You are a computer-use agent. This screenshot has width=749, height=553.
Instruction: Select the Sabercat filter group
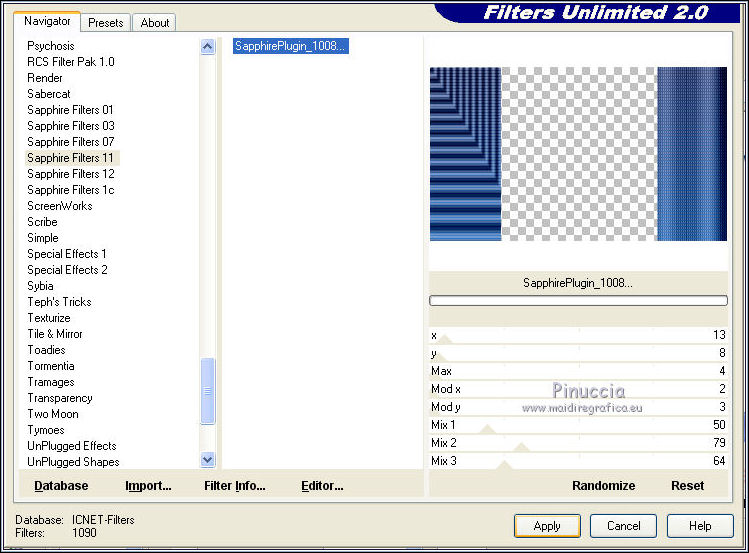tap(48, 94)
